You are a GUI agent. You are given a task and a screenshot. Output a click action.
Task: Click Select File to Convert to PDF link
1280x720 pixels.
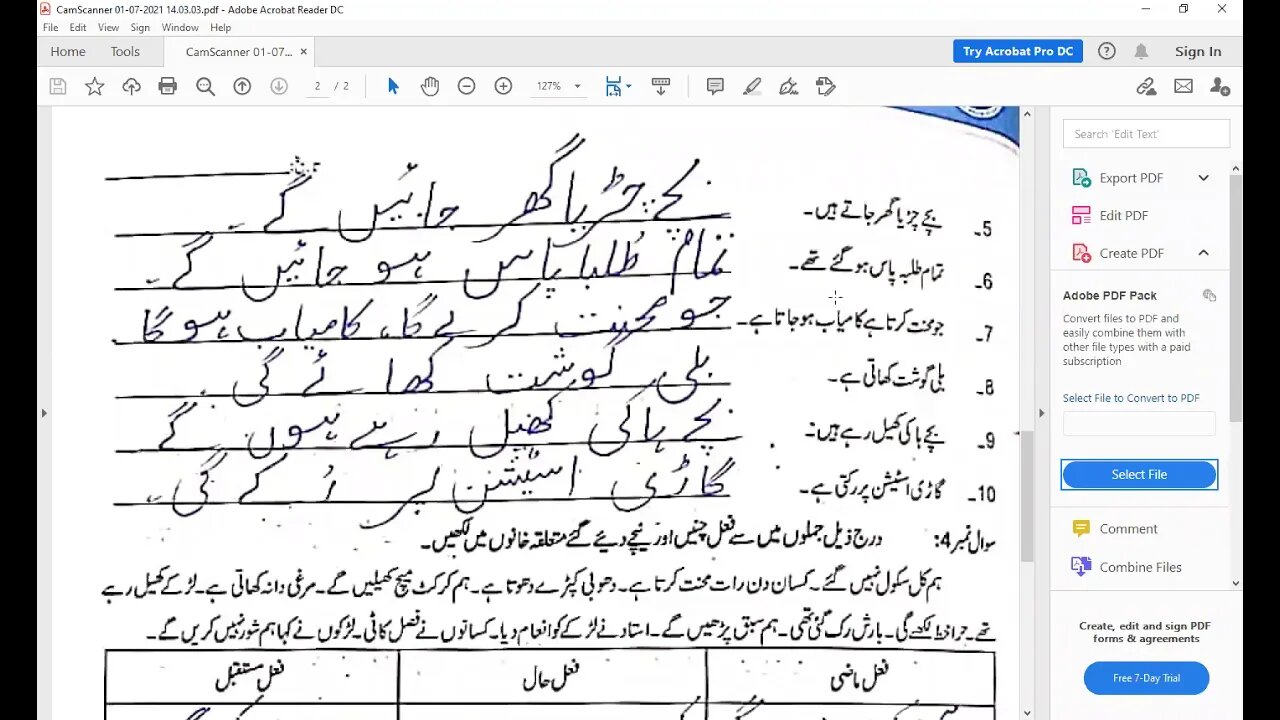pyautogui.click(x=1131, y=398)
